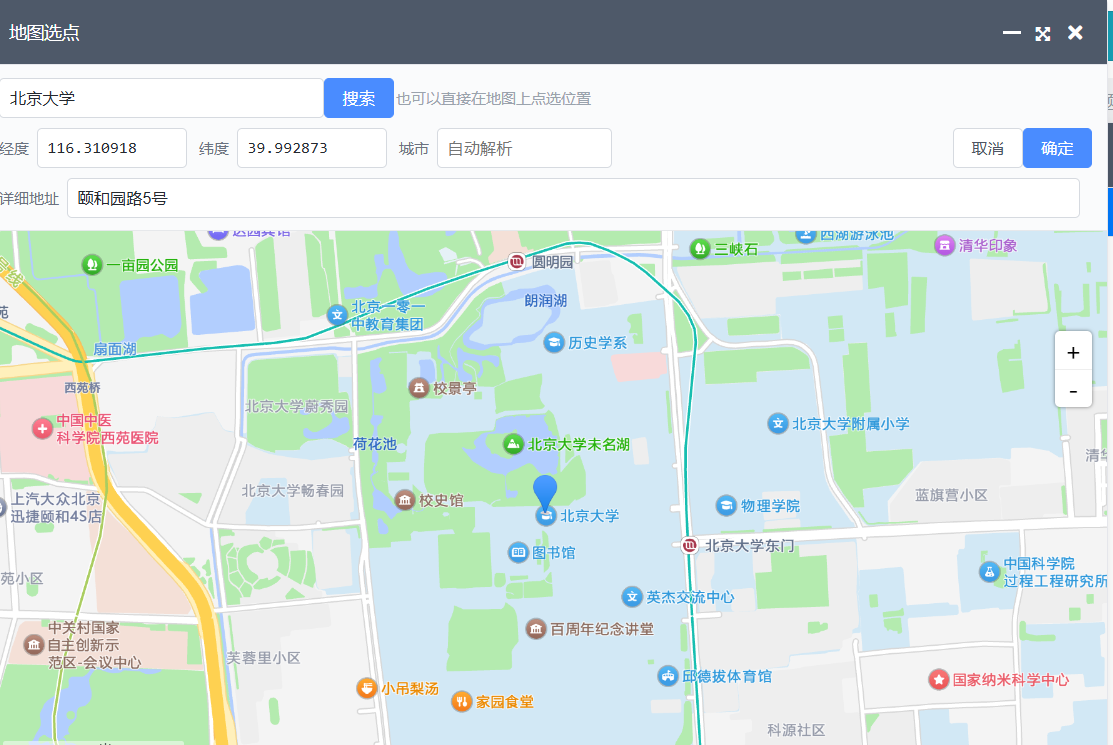Click the 科源社区 label
1113x745 pixels.
(x=796, y=730)
